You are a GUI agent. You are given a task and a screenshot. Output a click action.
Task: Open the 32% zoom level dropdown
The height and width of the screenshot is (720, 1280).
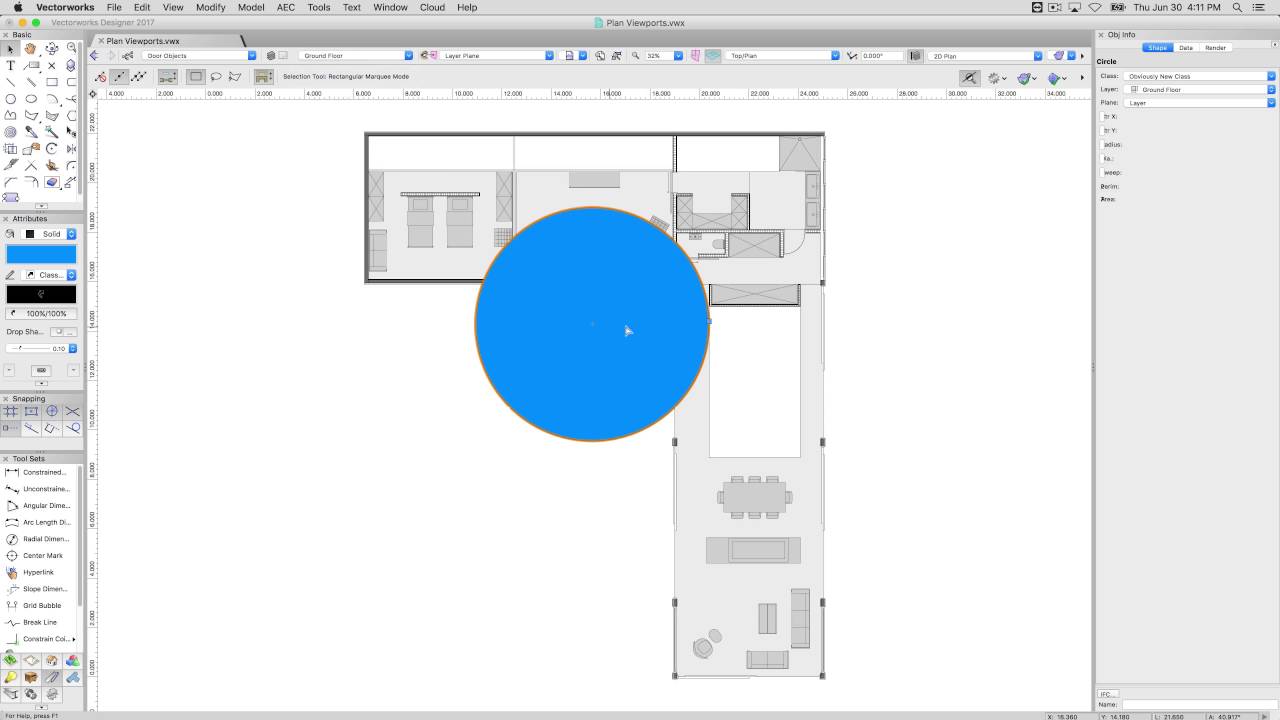(x=664, y=56)
